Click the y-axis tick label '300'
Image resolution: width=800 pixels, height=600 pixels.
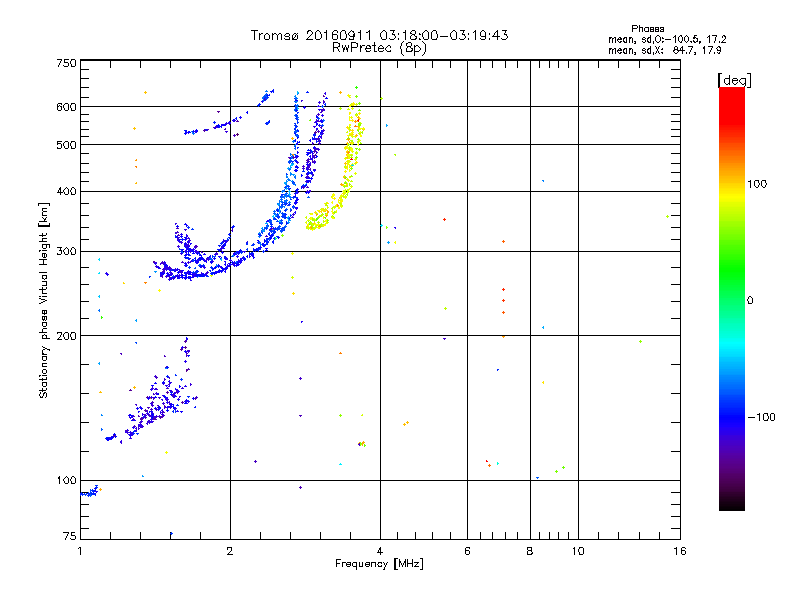point(66,252)
